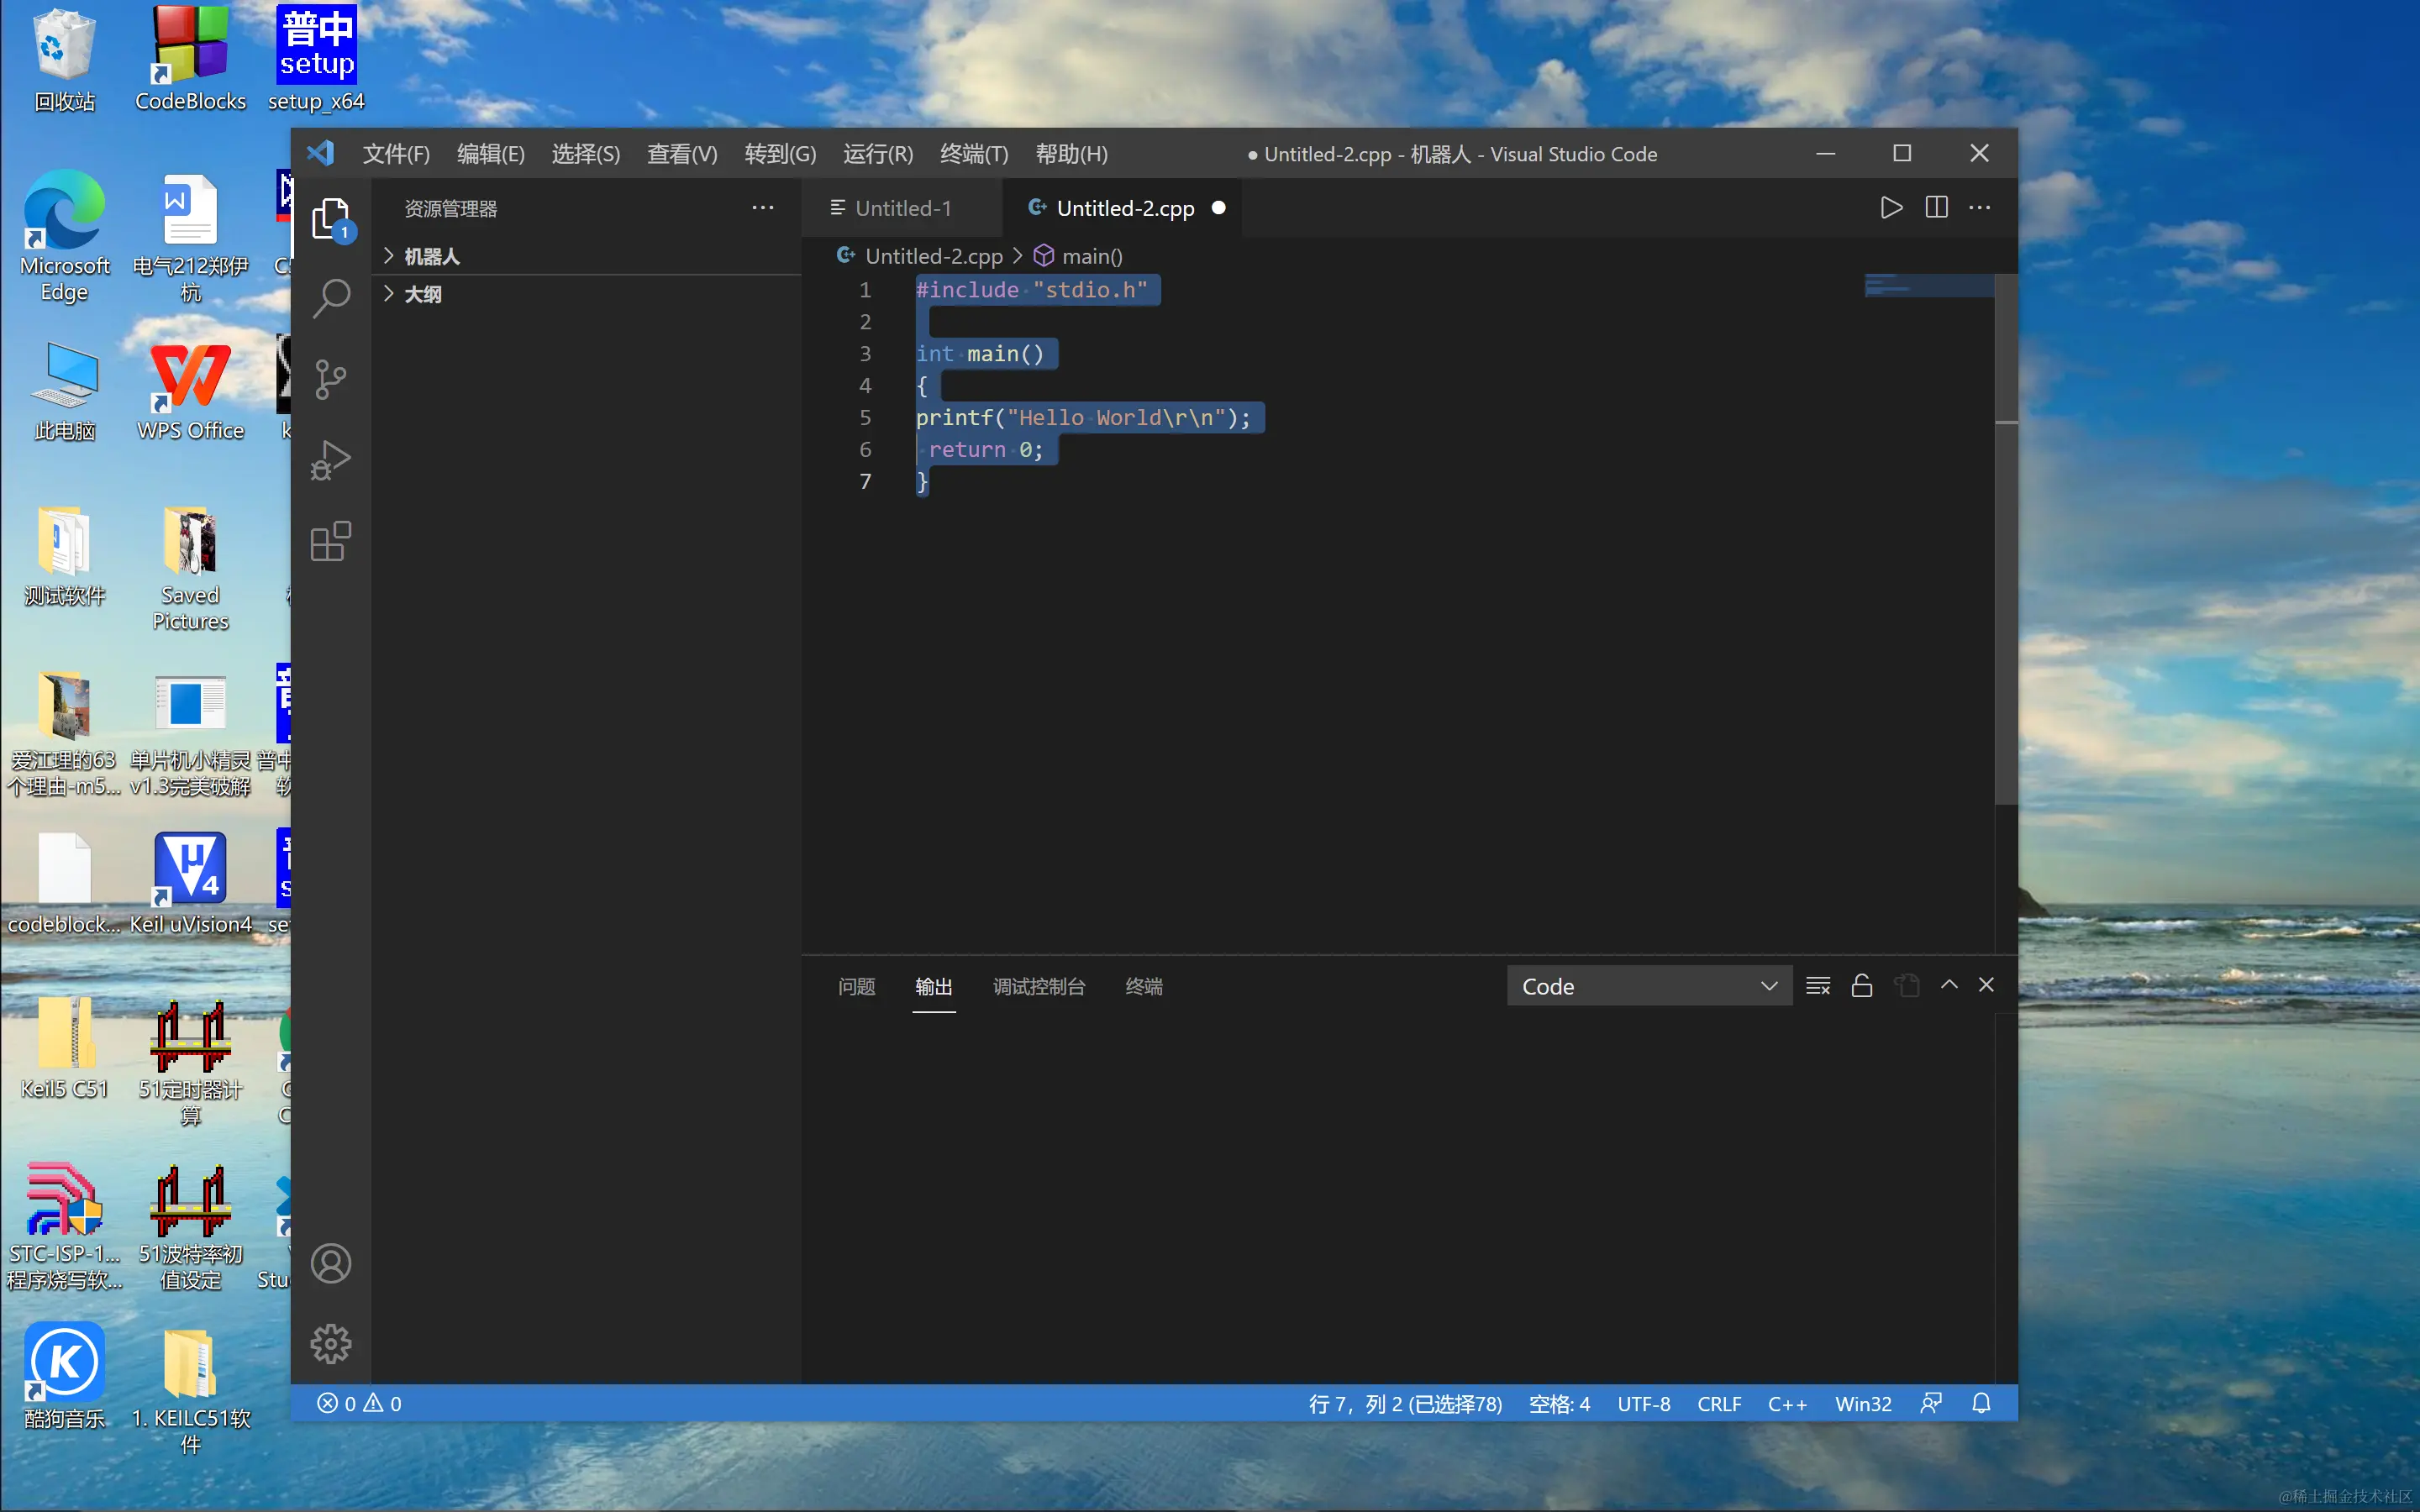The width and height of the screenshot is (2420, 1512).
Task: Open the Search view in activity bar
Action: tap(331, 298)
